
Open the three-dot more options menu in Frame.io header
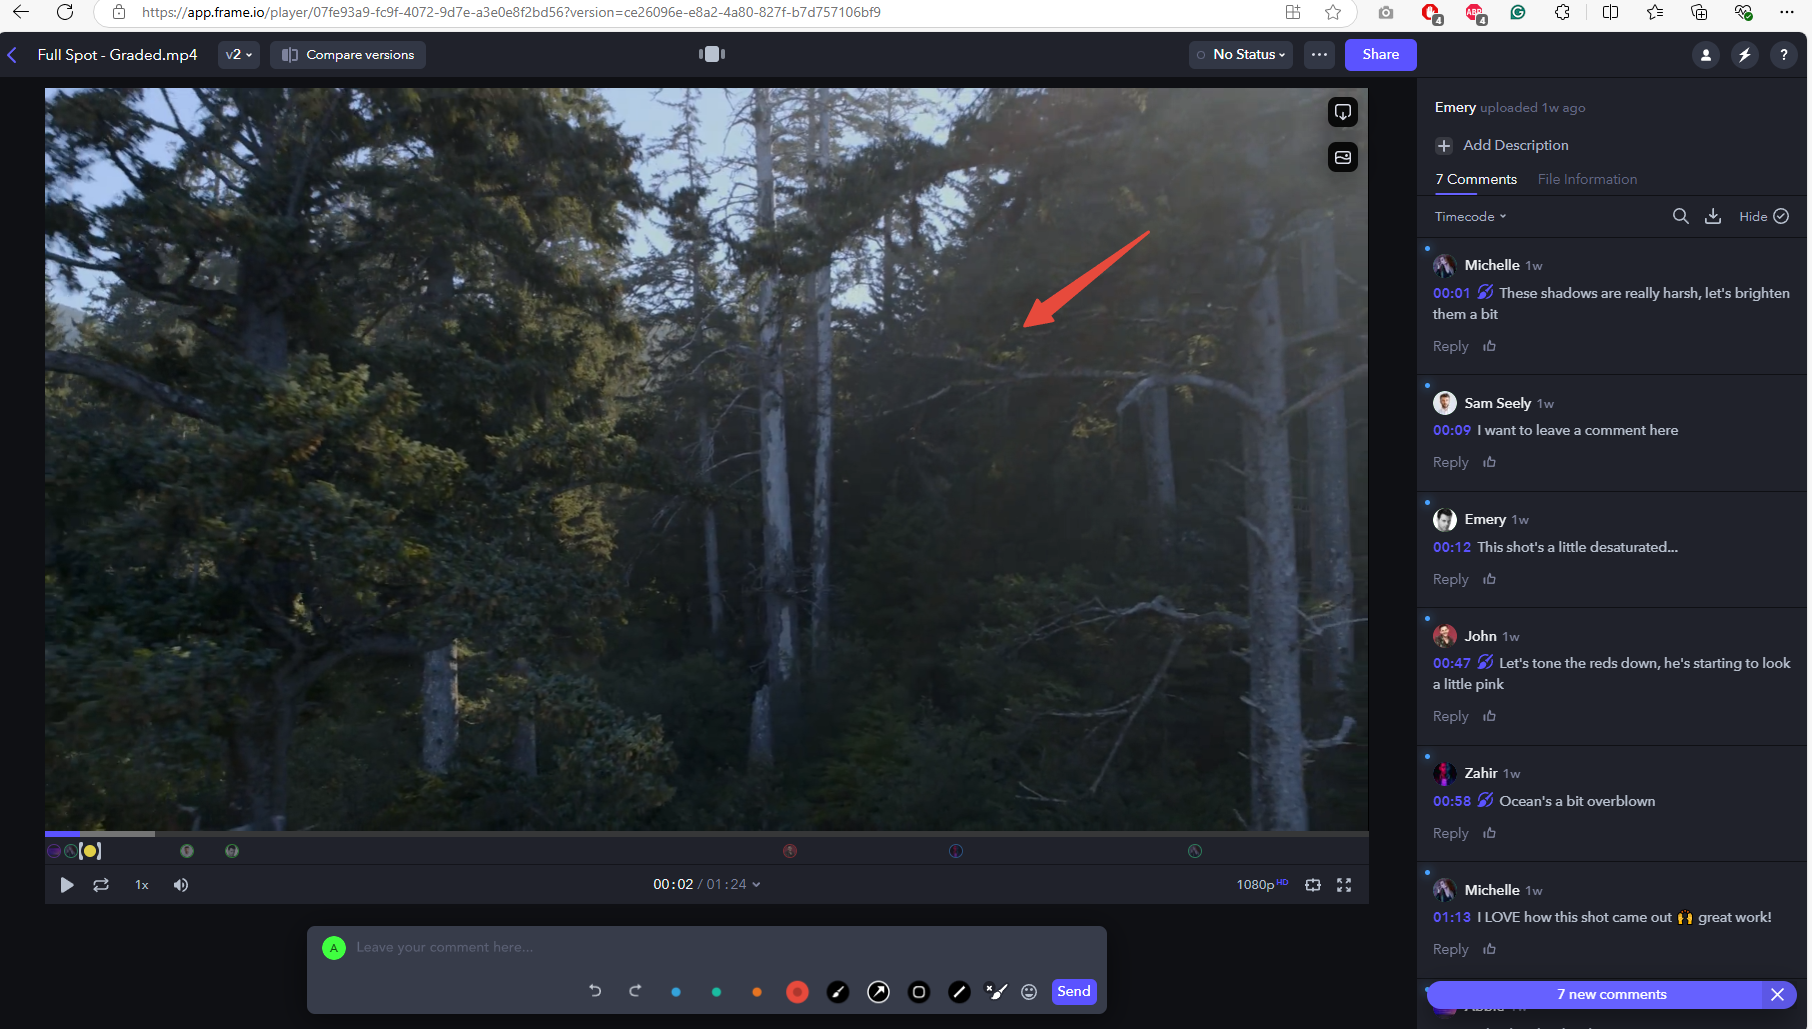tap(1320, 55)
